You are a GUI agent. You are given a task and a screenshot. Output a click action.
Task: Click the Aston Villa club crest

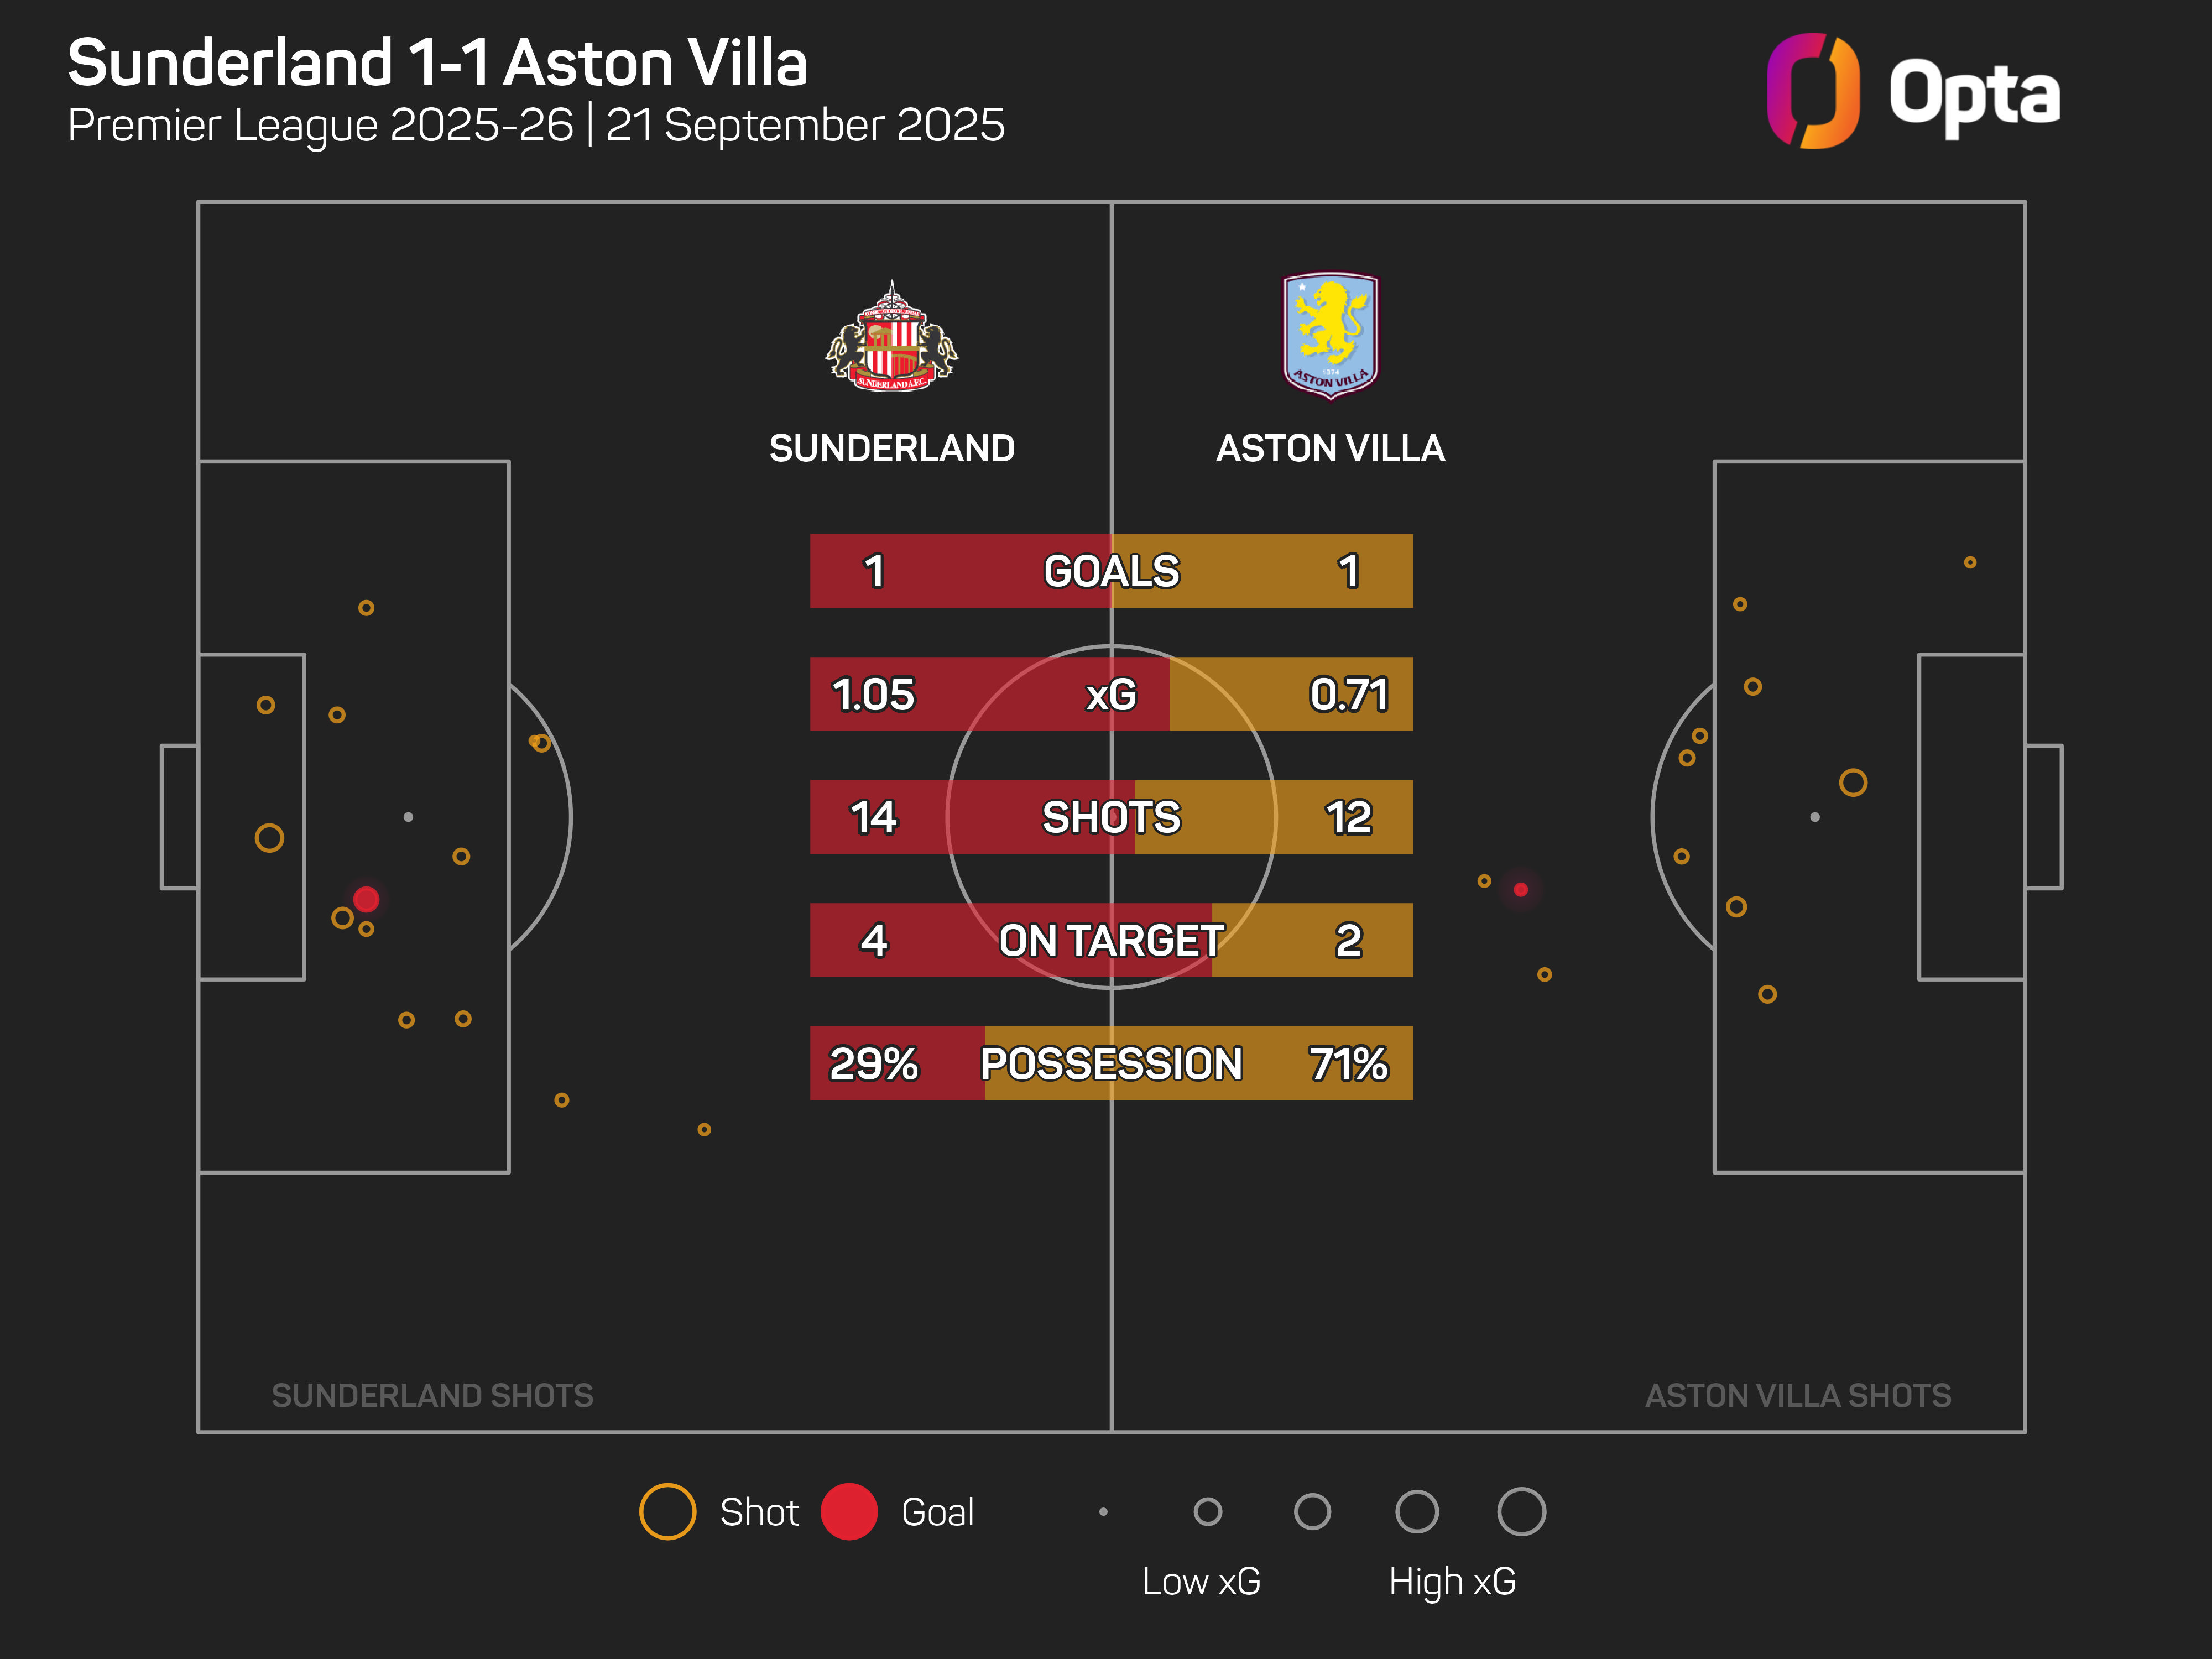[x=1330, y=335]
